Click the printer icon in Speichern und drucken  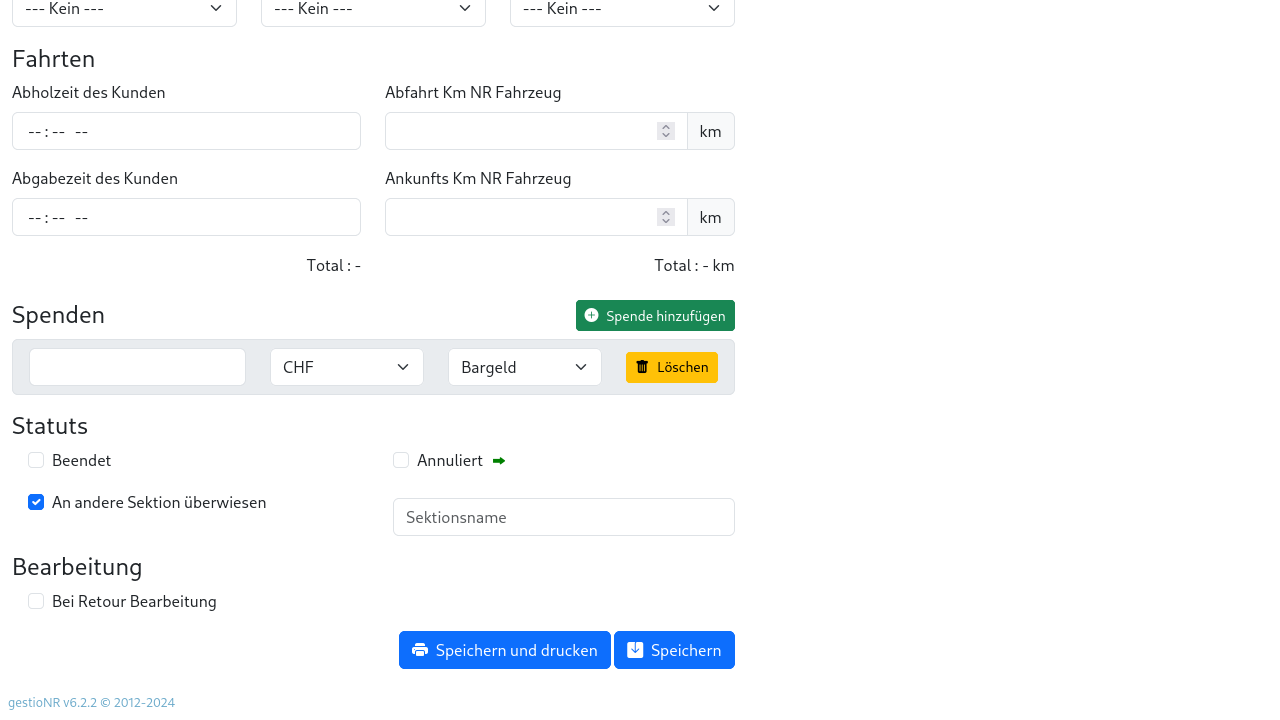point(420,650)
